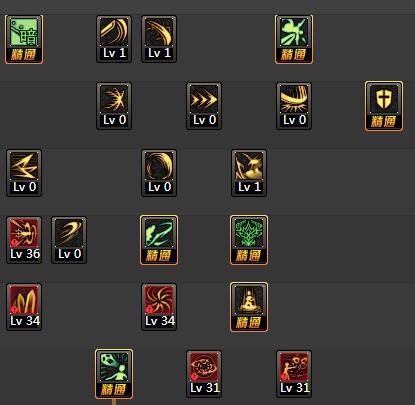Click the branching cracks Lv 0 skill
Viewport: 415px width, 405px height.
(114, 106)
